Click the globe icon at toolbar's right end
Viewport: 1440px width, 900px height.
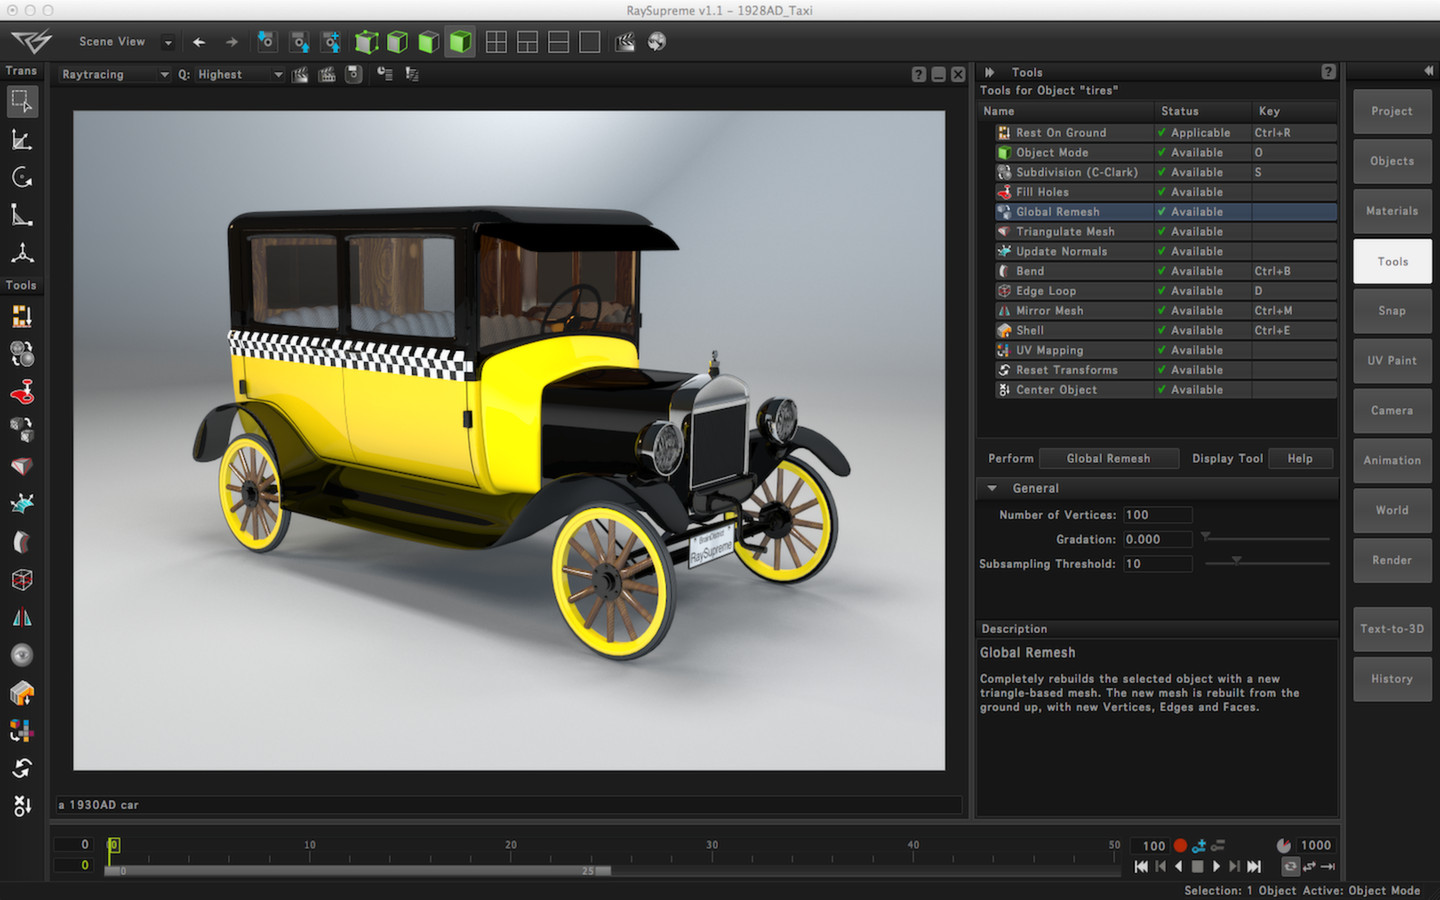(x=655, y=41)
